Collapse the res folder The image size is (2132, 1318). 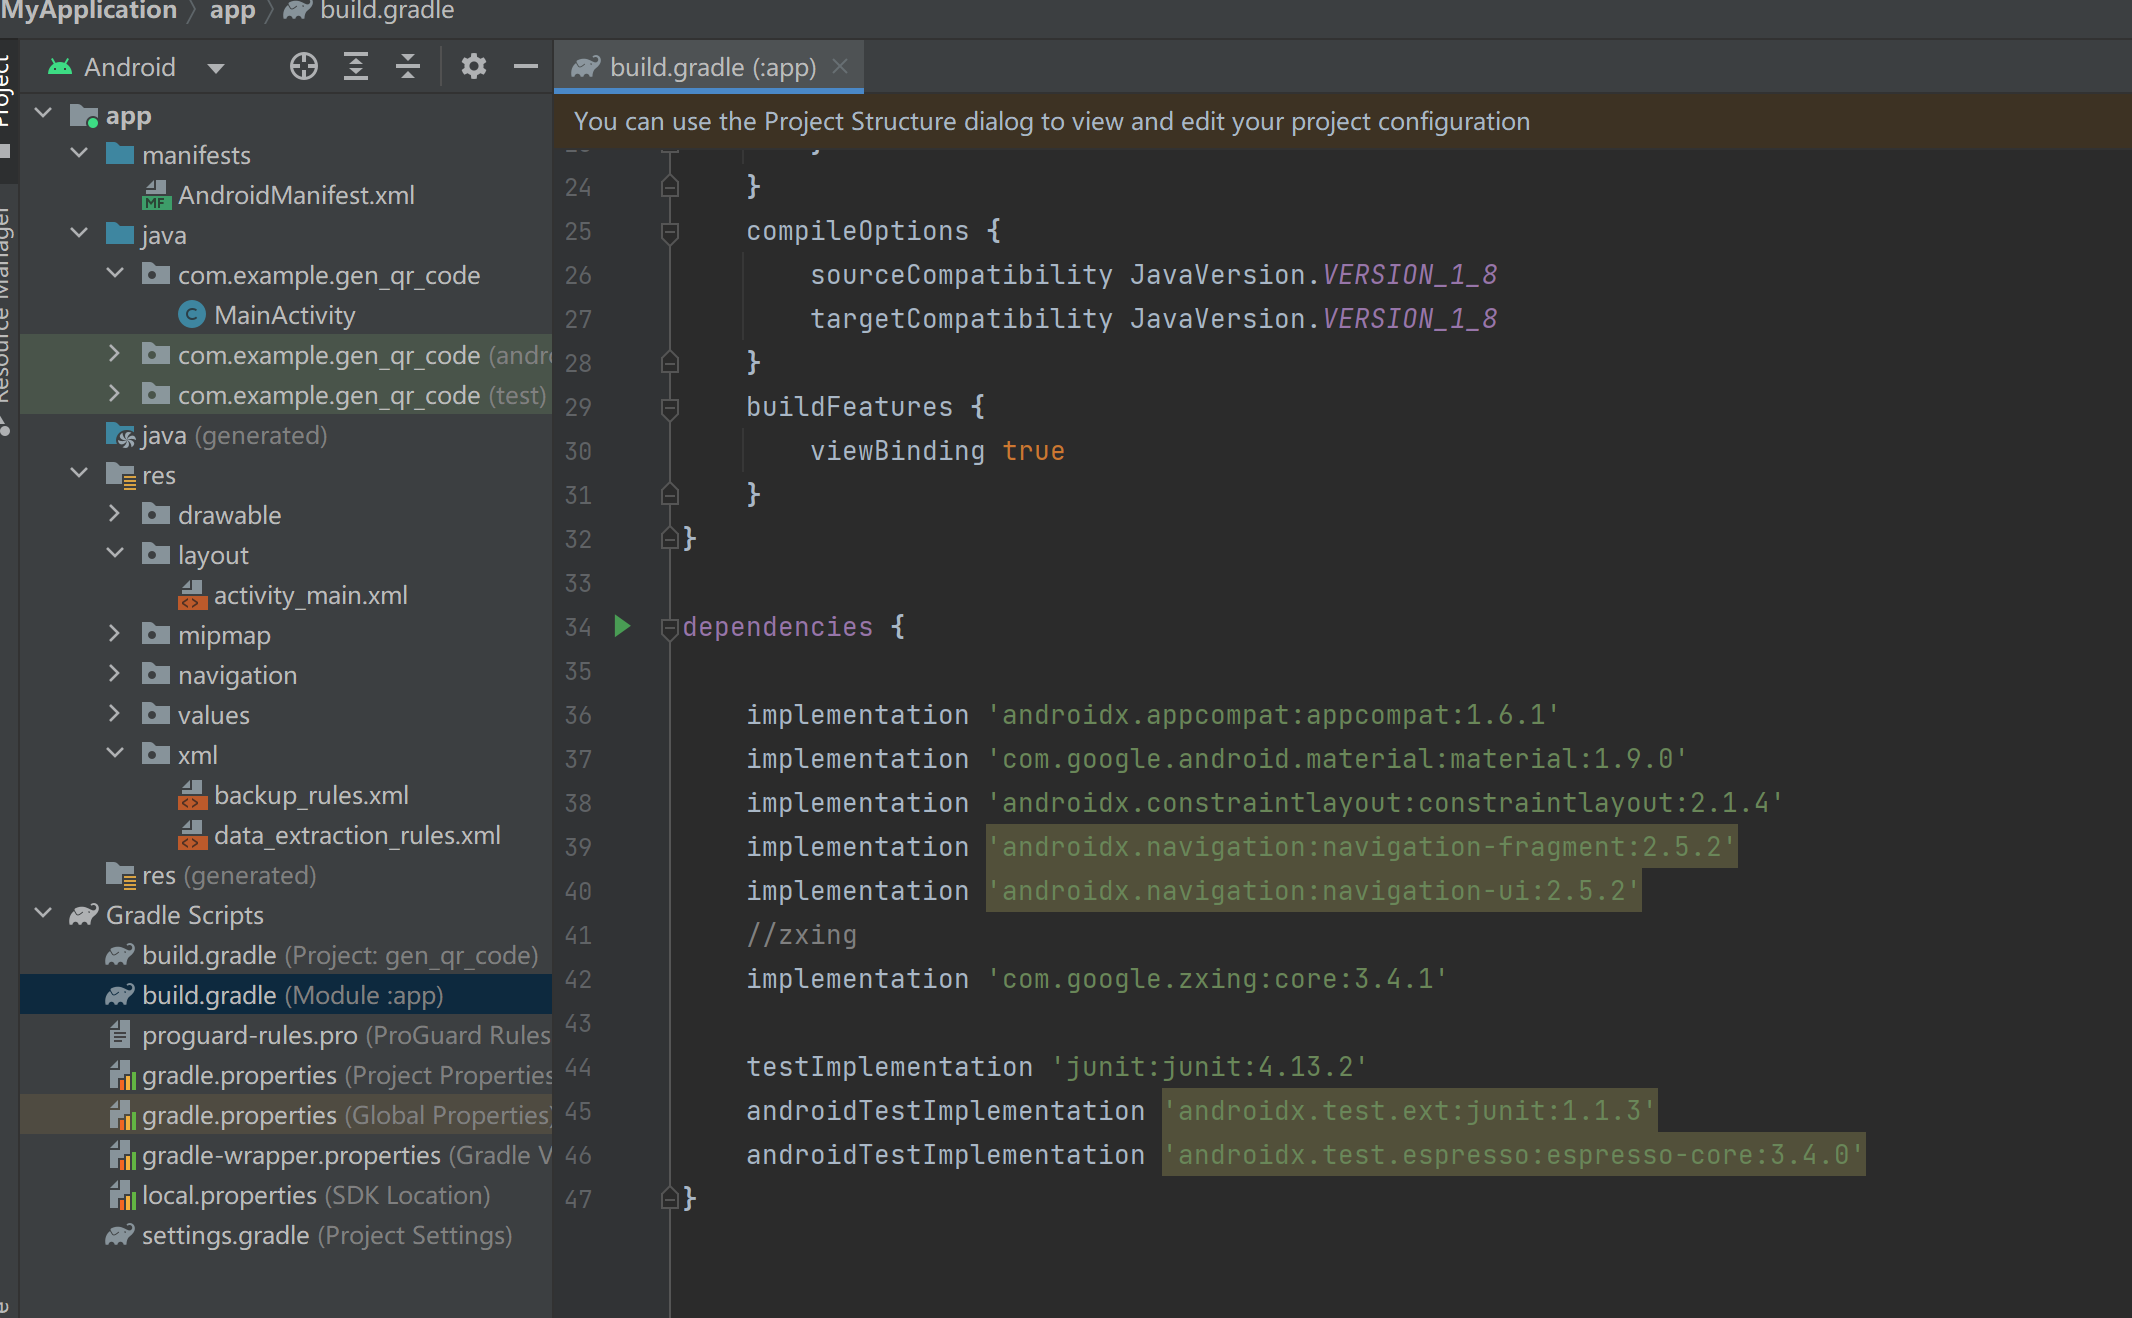[x=80, y=474]
